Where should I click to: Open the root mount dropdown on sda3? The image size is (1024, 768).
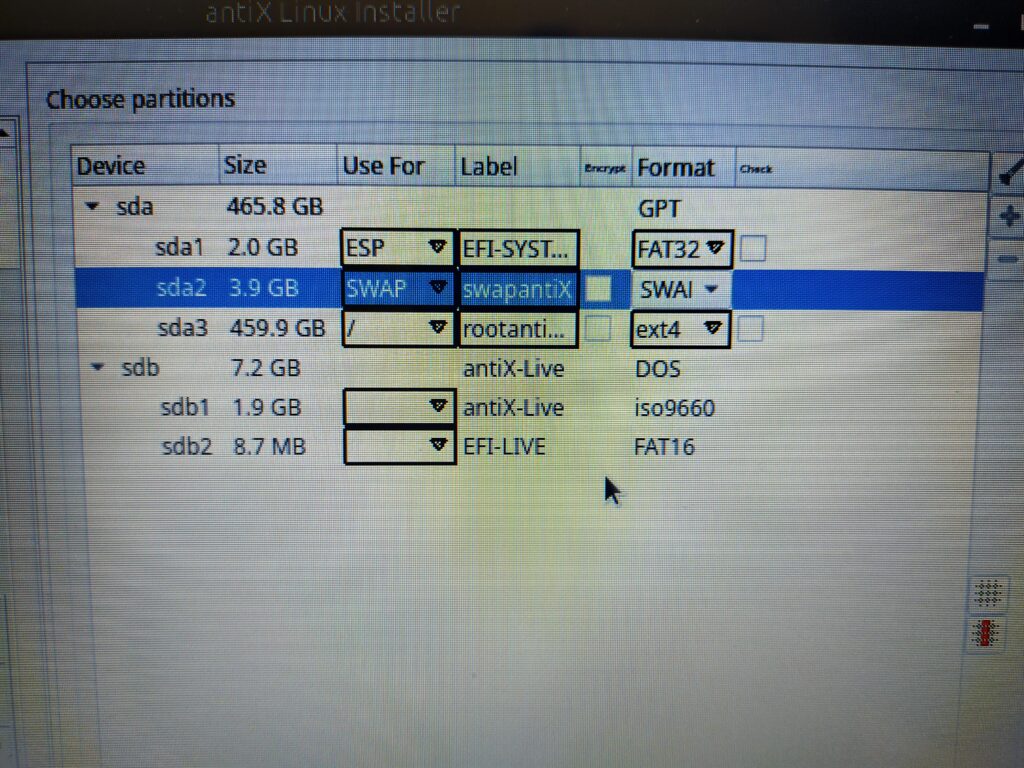(x=438, y=328)
